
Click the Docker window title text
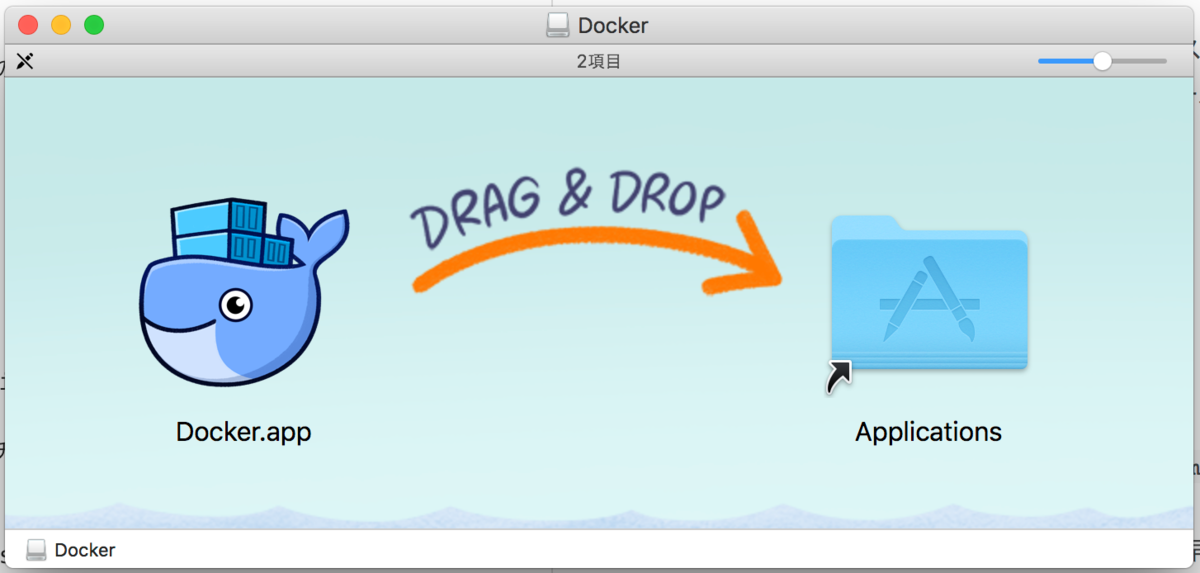point(613,25)
